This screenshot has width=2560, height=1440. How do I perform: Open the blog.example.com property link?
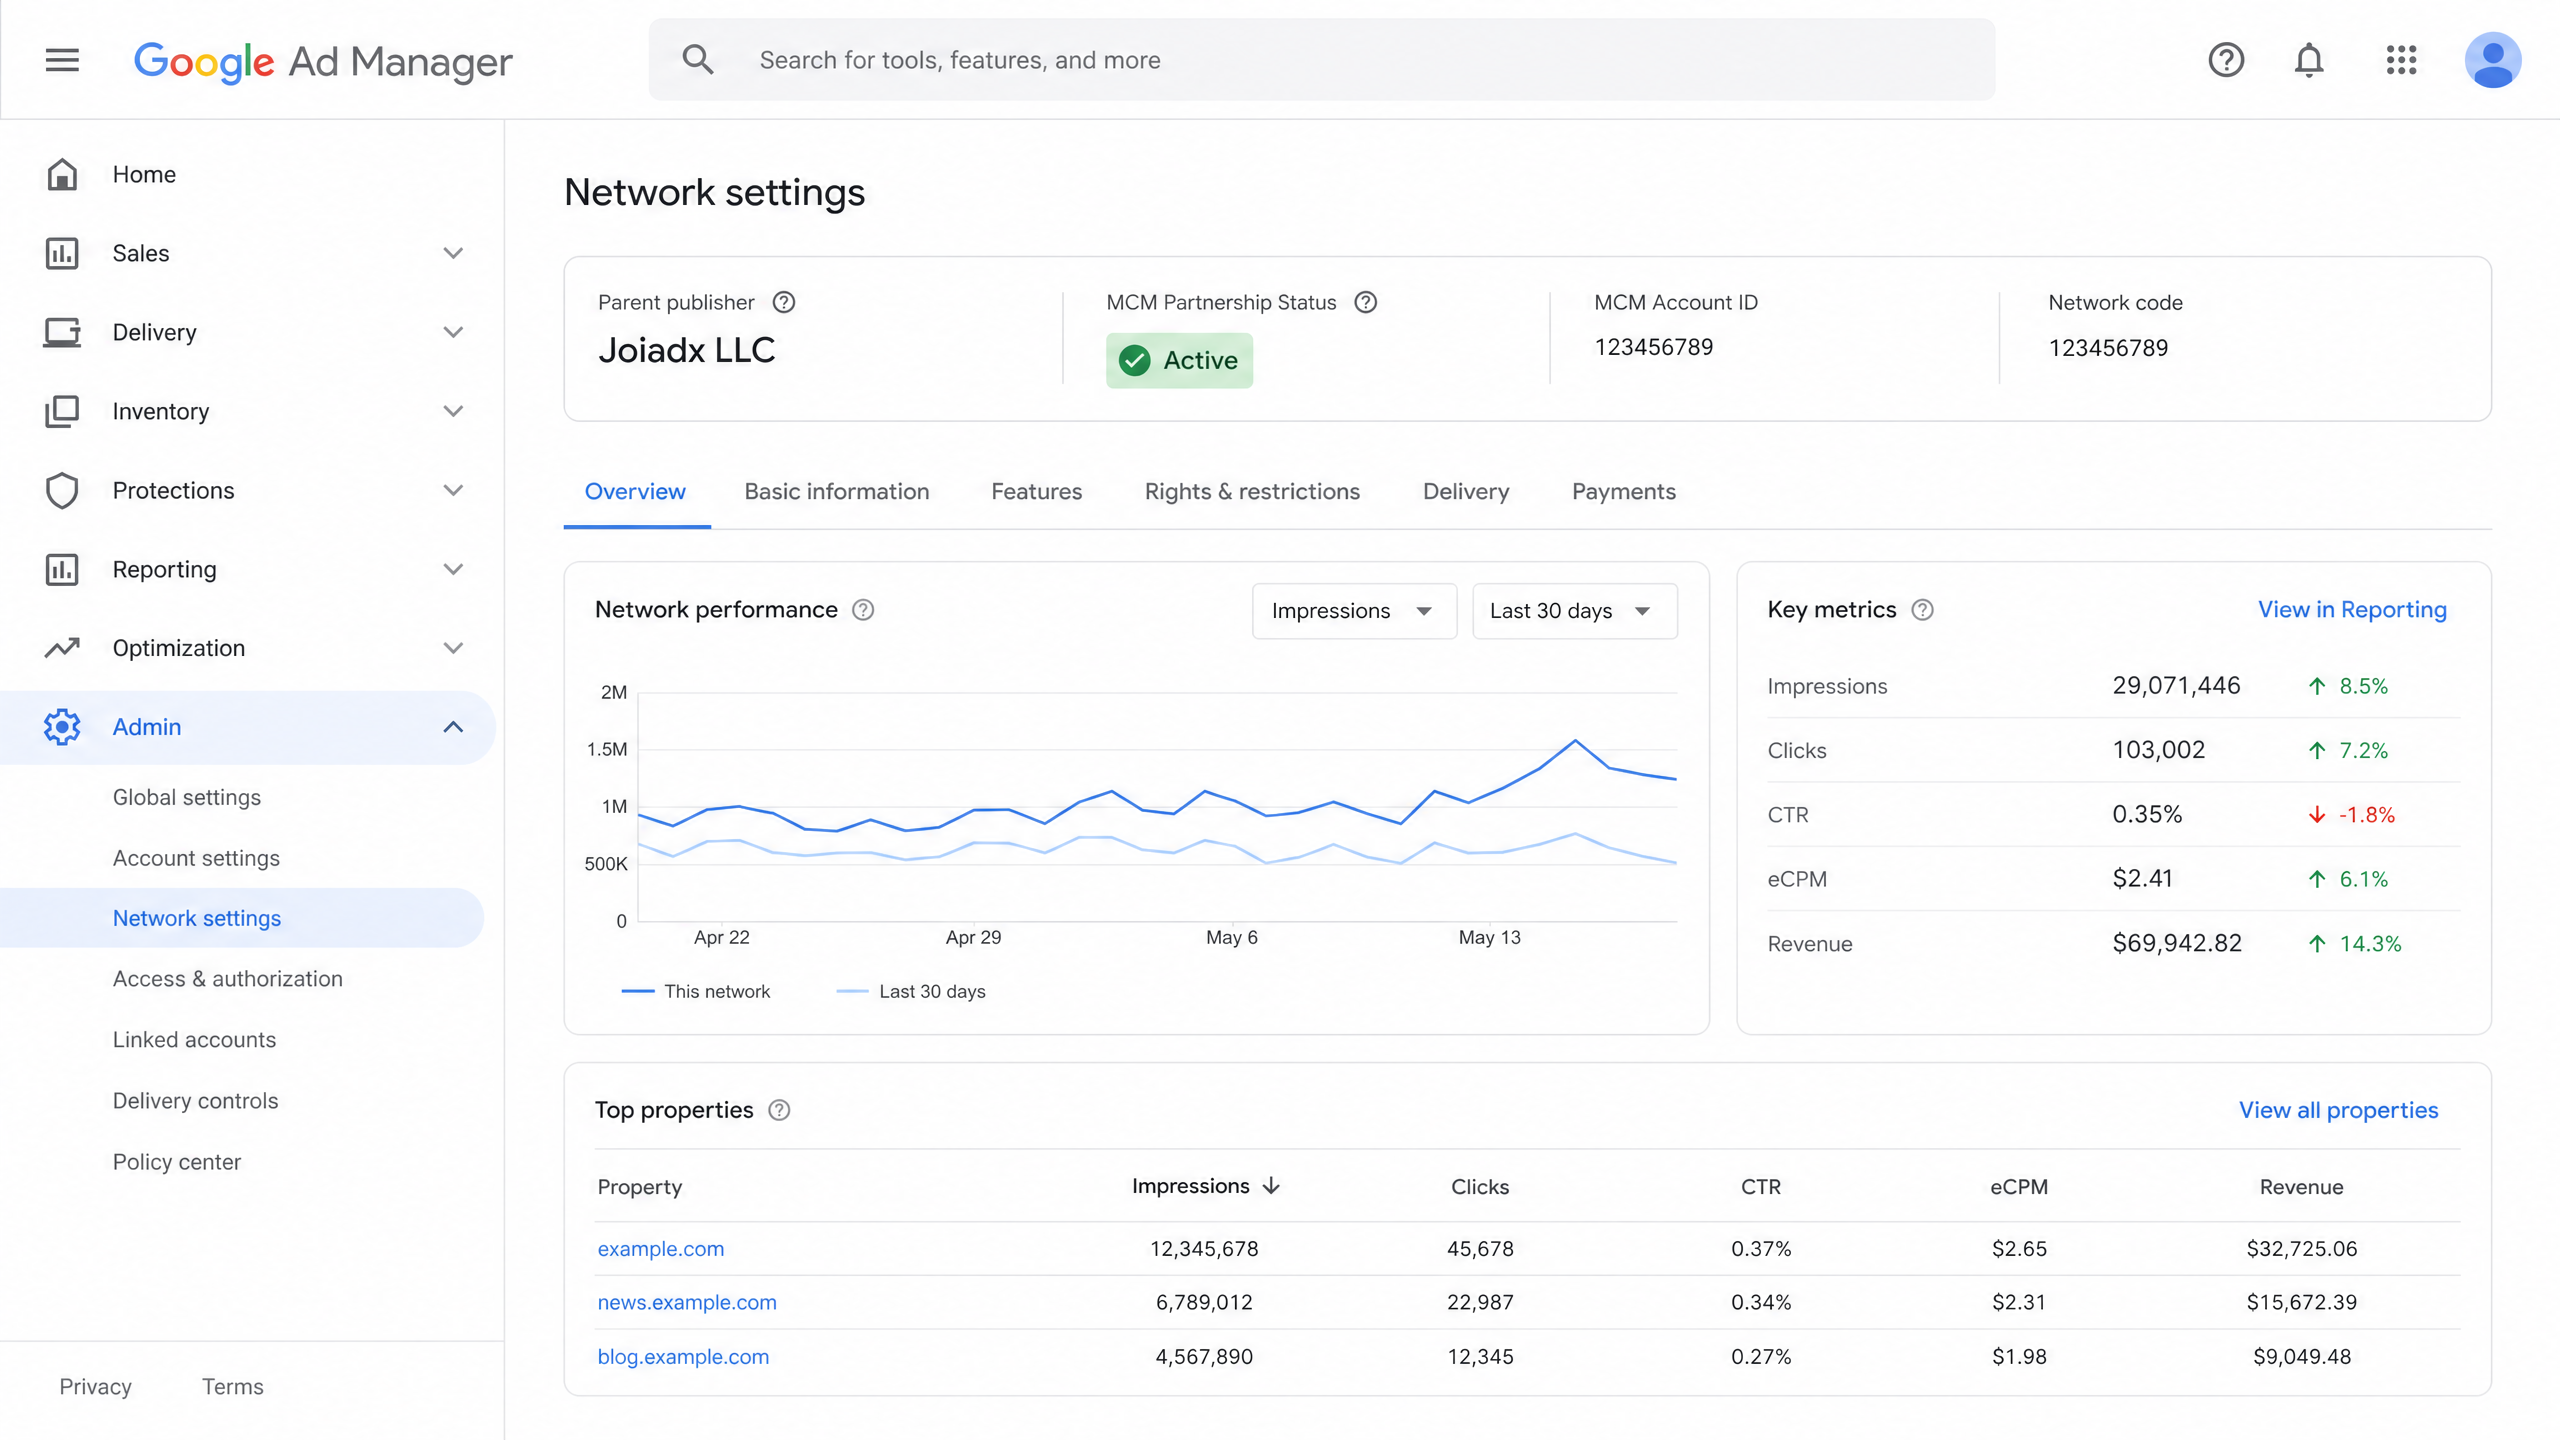683,1357
